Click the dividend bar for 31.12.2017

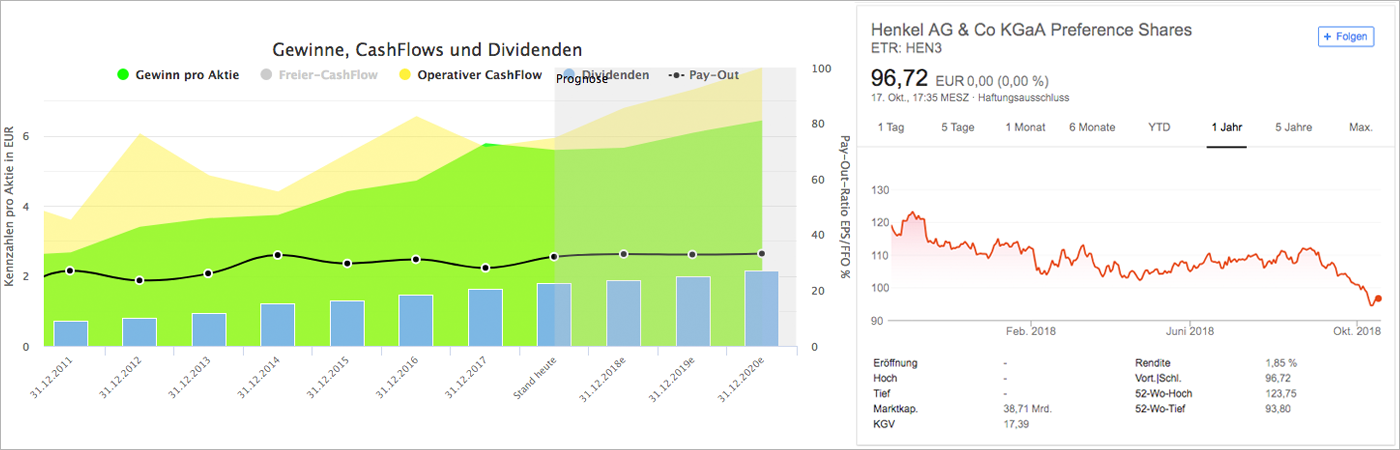point(485,318)
